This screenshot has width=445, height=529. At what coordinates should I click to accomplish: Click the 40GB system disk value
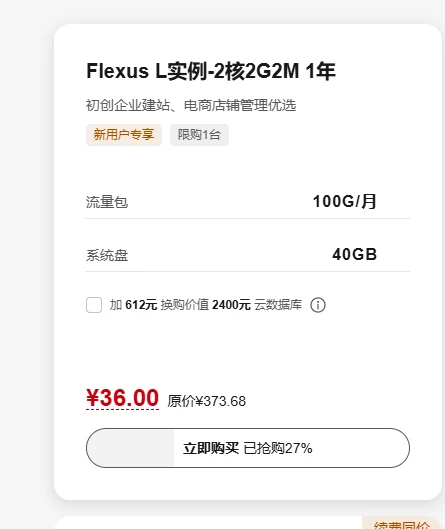click(355, 254)
